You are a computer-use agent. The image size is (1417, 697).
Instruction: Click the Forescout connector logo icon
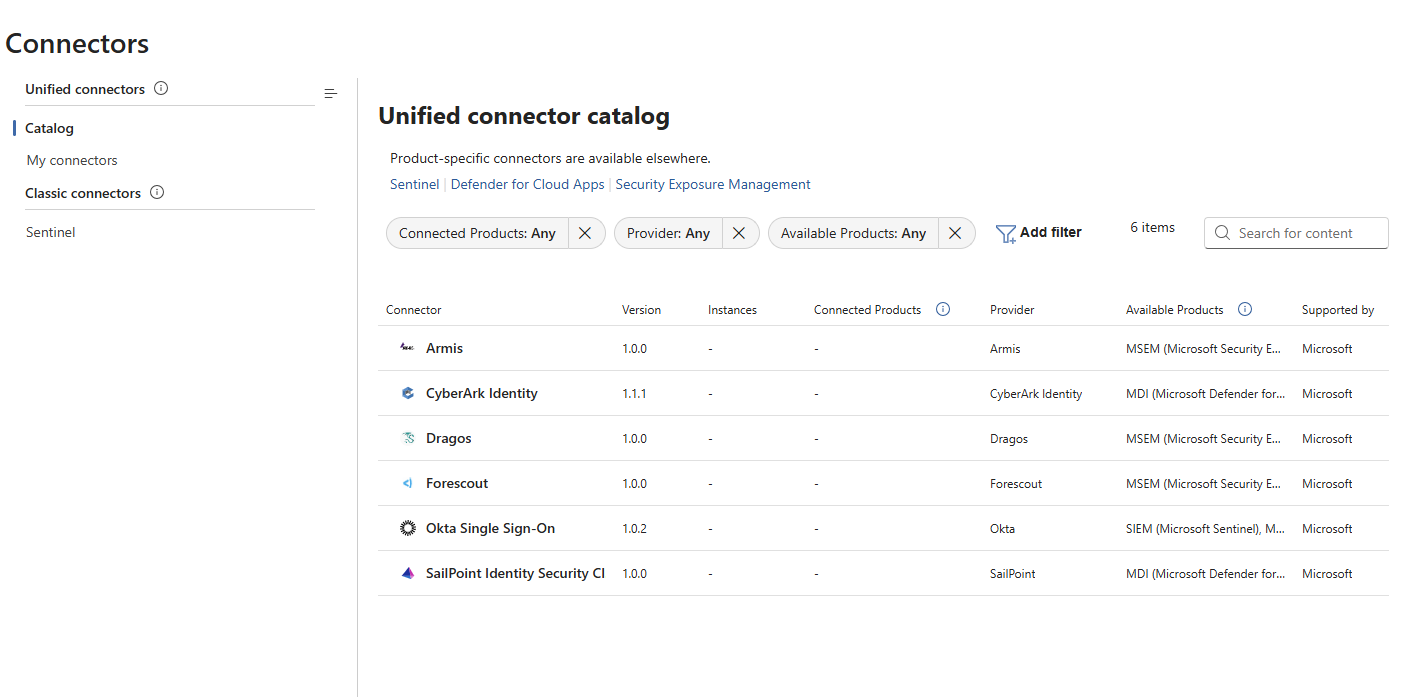[x=408, y=483]
